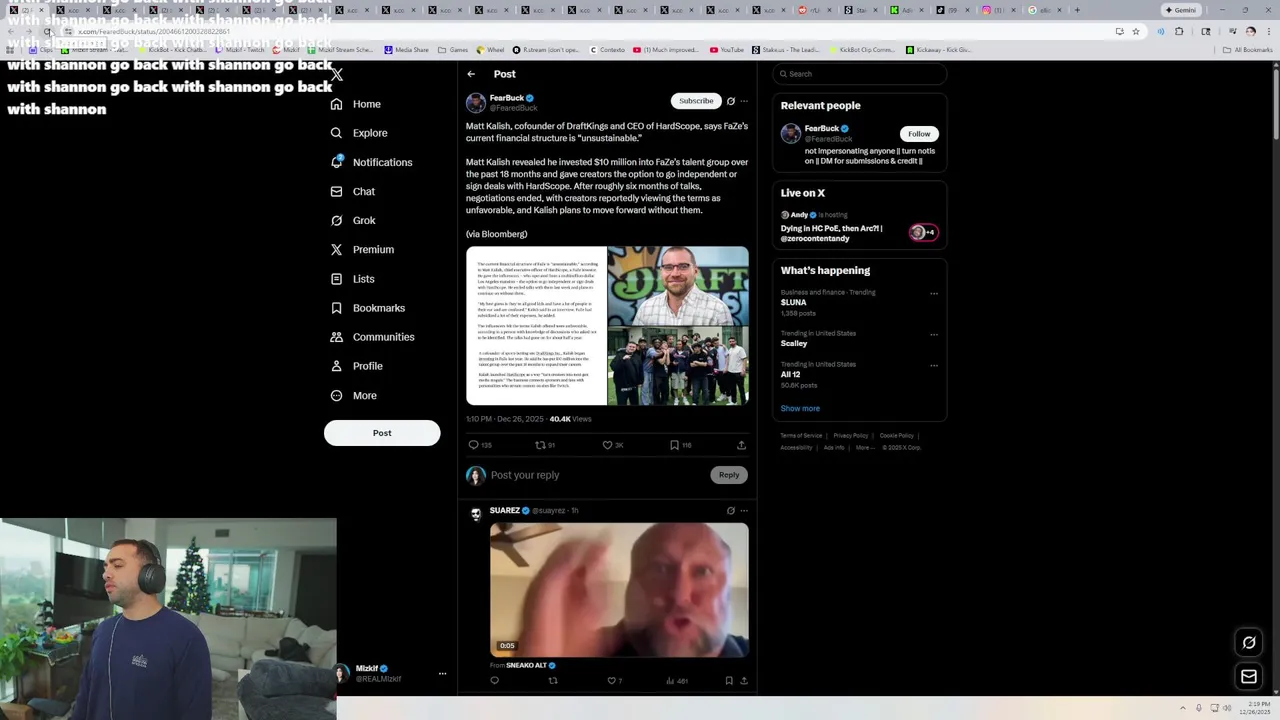This screenshot has width=1280, height=720.
Task: Bookmark the SUAREZ comment
Action: pos(729,681)
